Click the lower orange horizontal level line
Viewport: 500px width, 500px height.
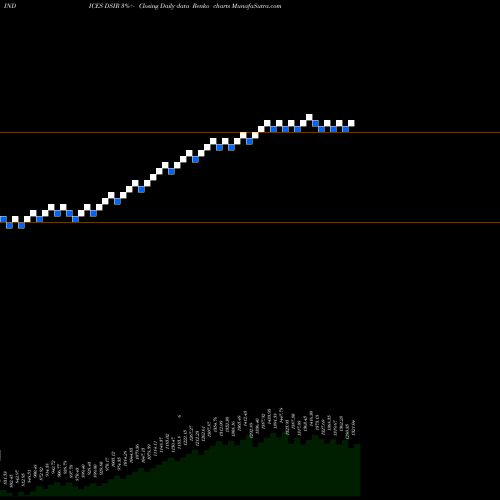pos(250,222)
